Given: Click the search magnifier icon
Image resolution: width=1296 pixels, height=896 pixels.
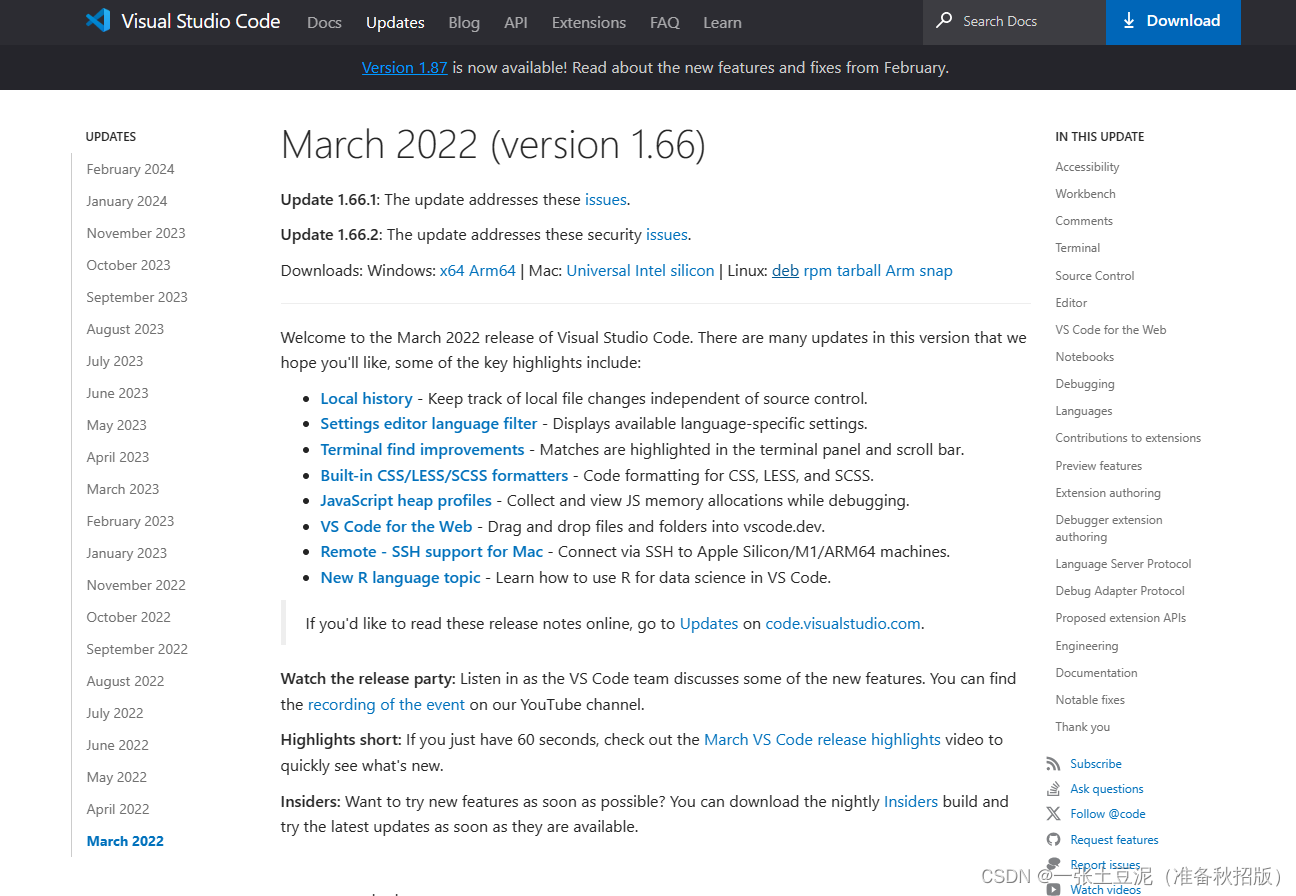Looking at the screenshot, I should click(944, 21).
